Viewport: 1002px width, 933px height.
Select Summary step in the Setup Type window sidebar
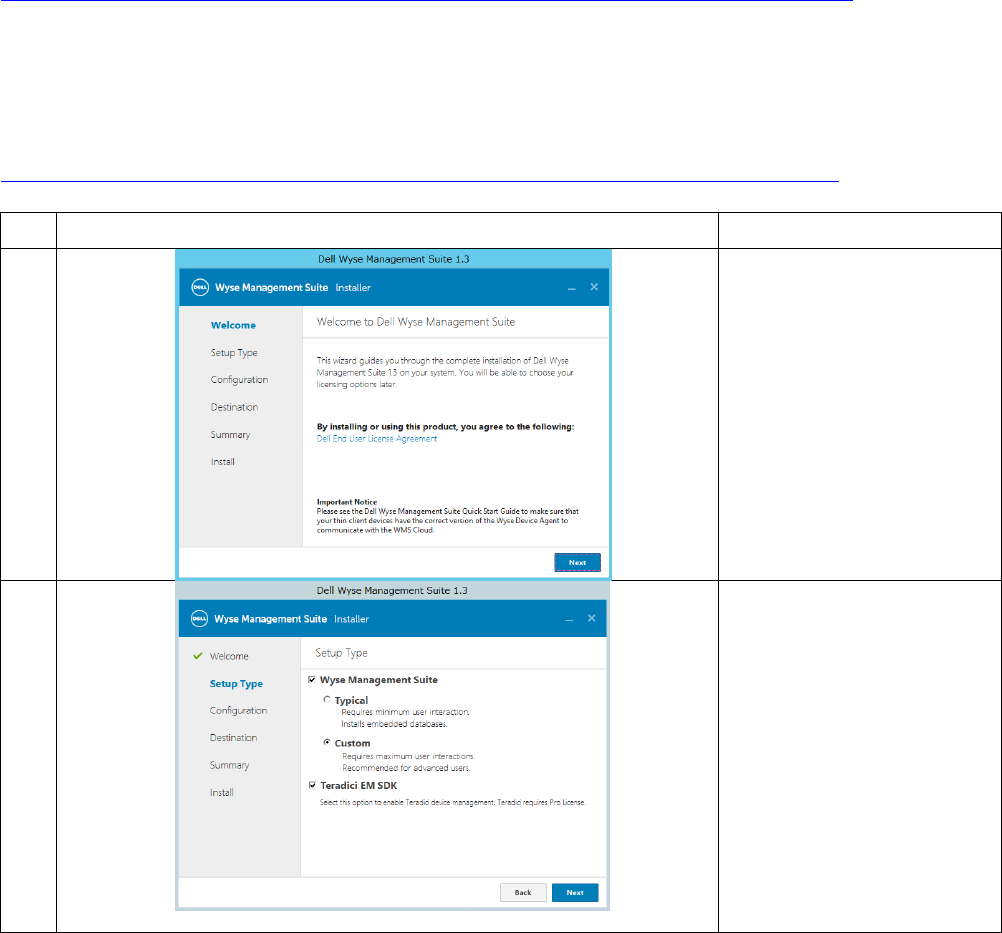229,766
